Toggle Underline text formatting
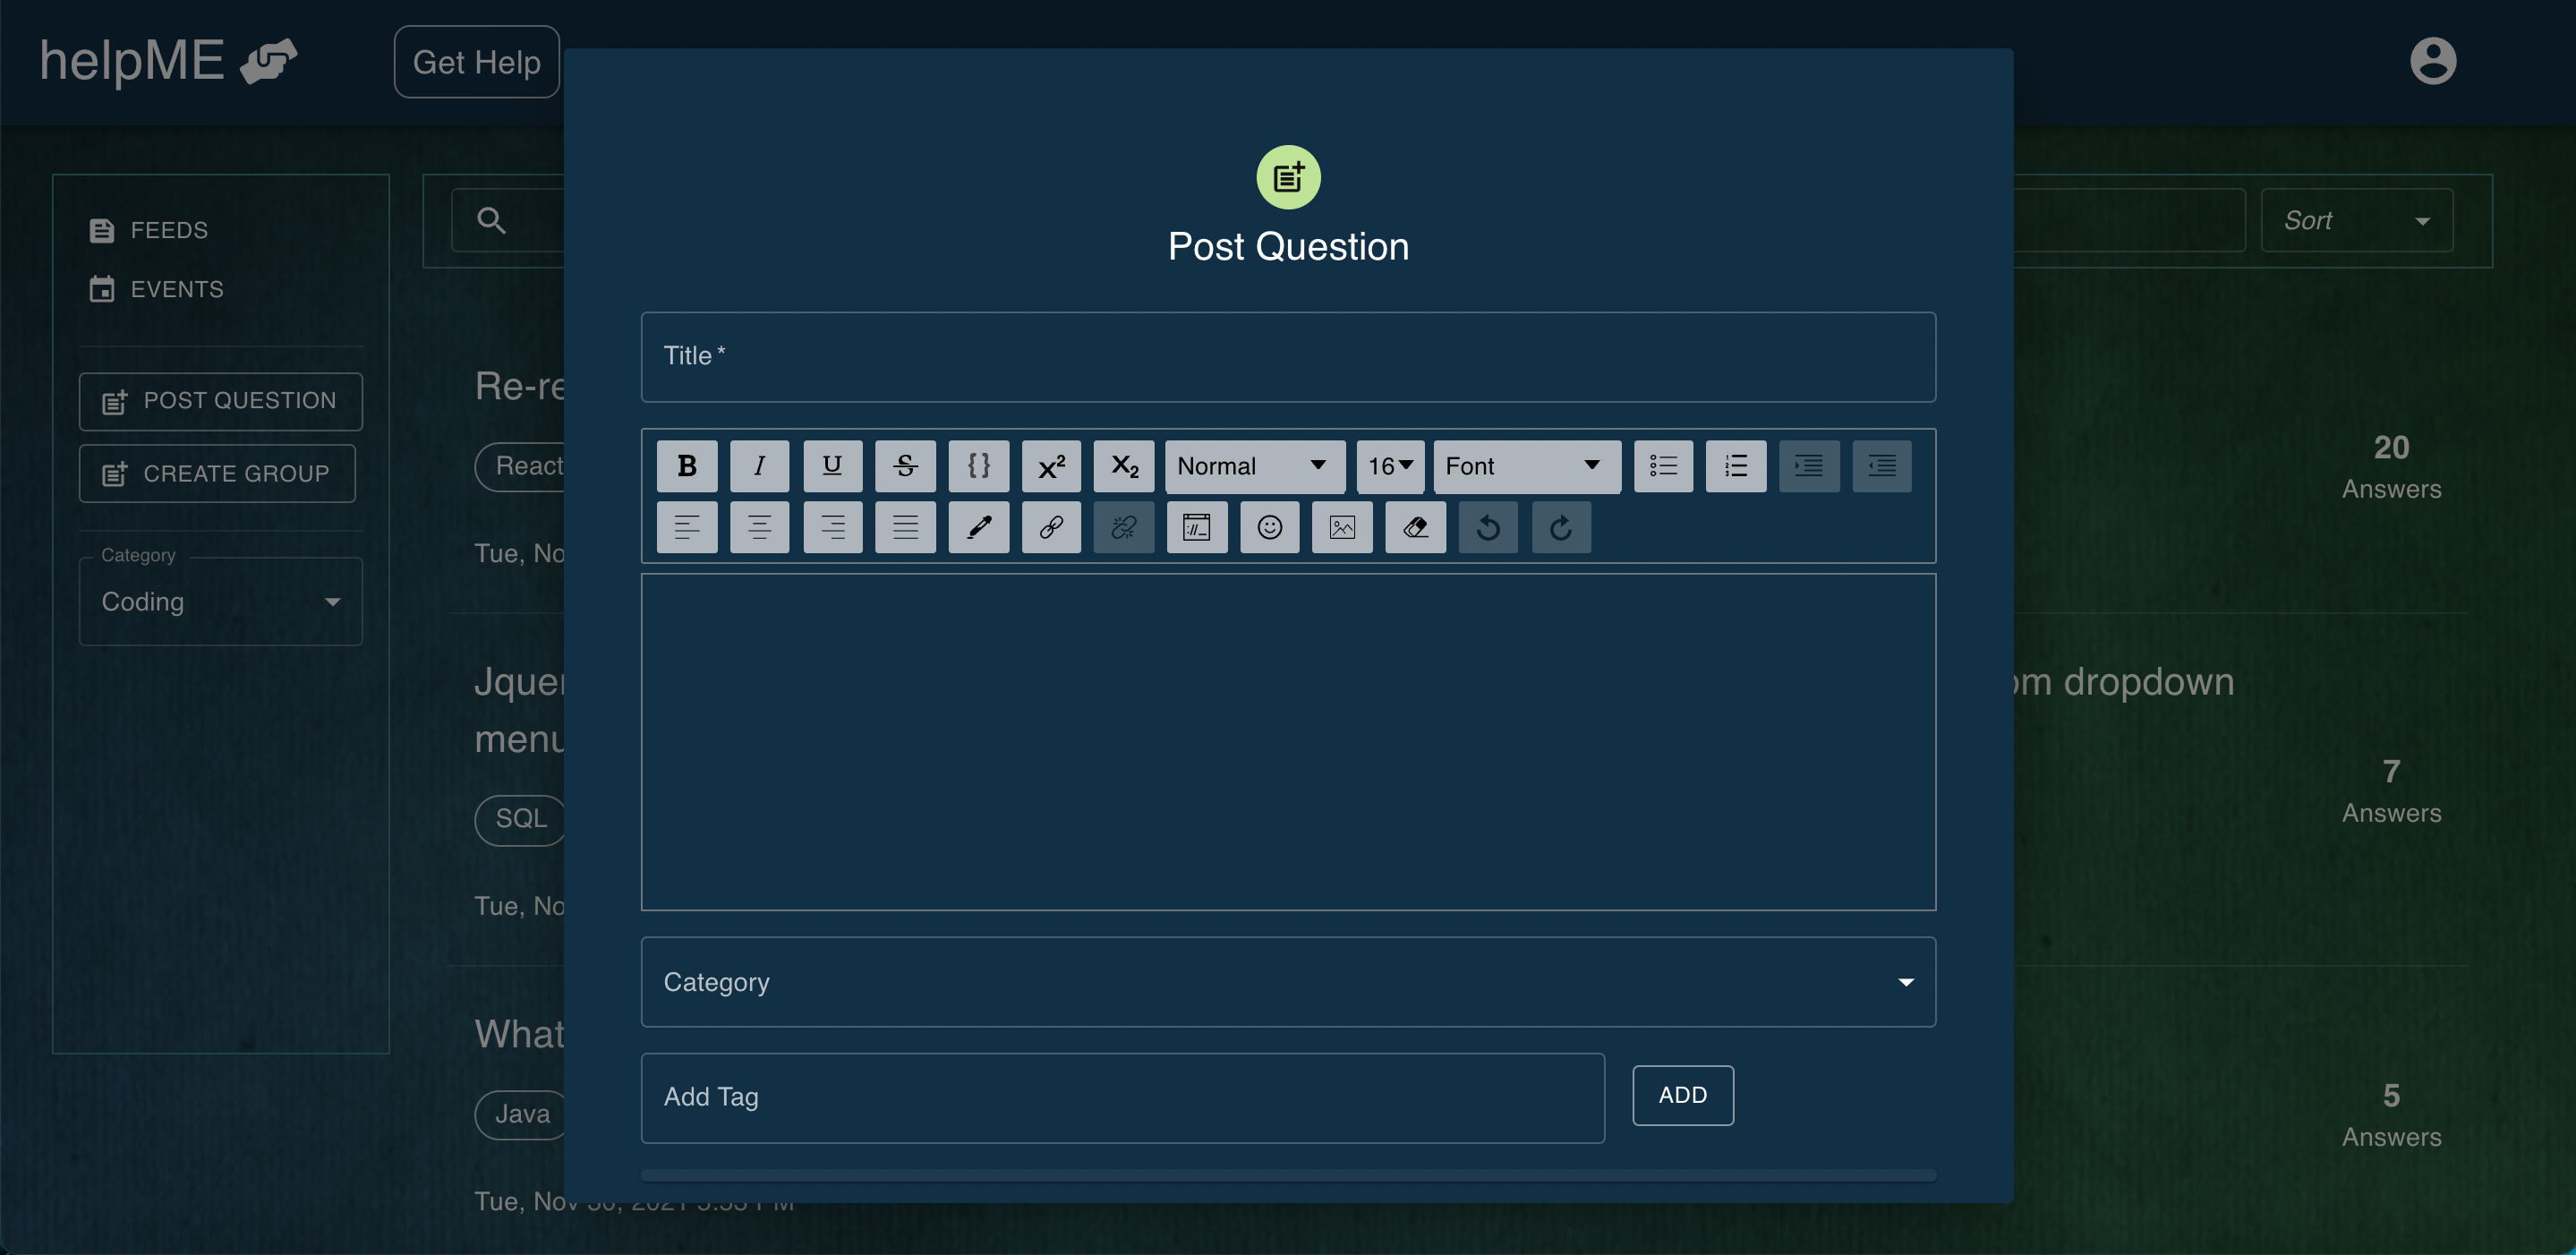The height and width of the screenshot is (1255, 2576). click(833, 466)
